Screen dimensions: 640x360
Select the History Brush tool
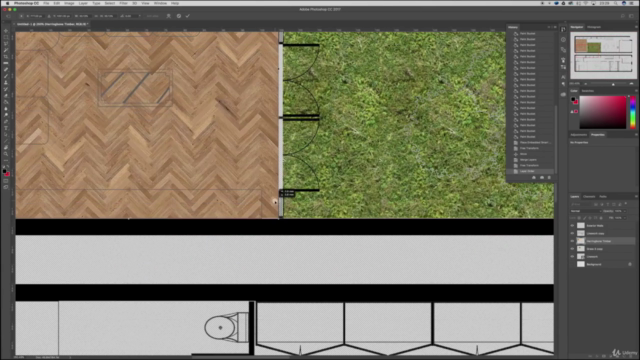(6, 89)
